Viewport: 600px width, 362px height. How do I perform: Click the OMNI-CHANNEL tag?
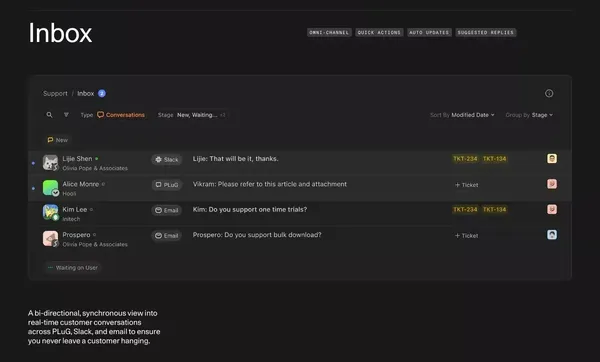[x=329, y=33]
